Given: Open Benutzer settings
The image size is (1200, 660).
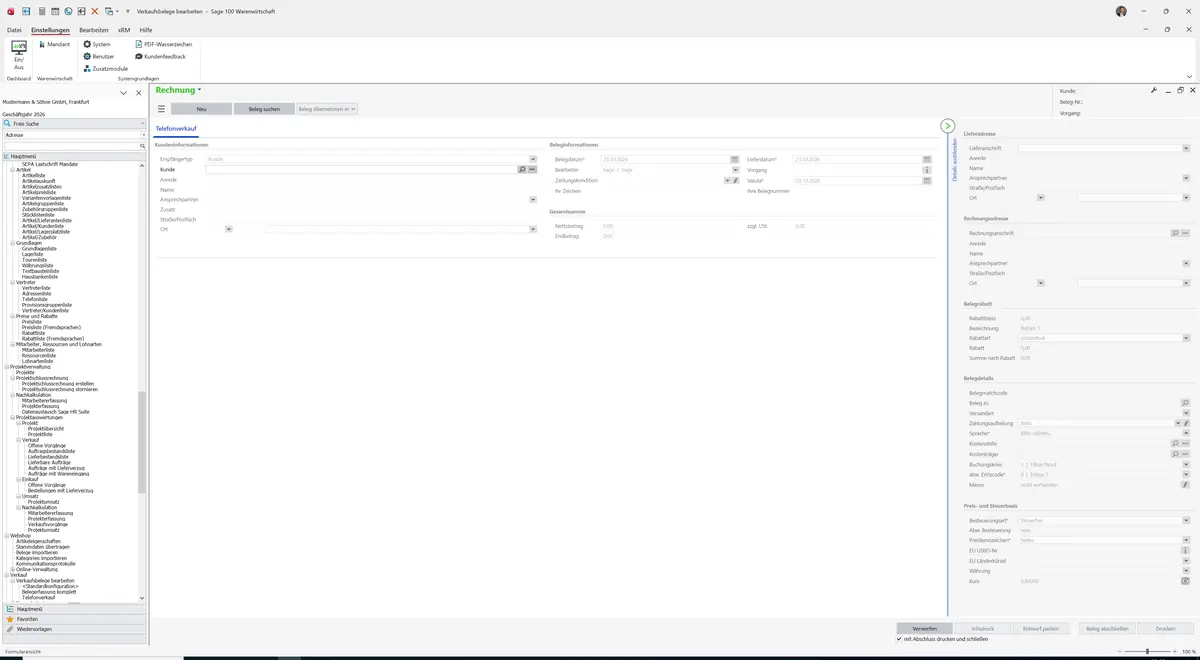Looking at the screenshot, I should [99, 57].
